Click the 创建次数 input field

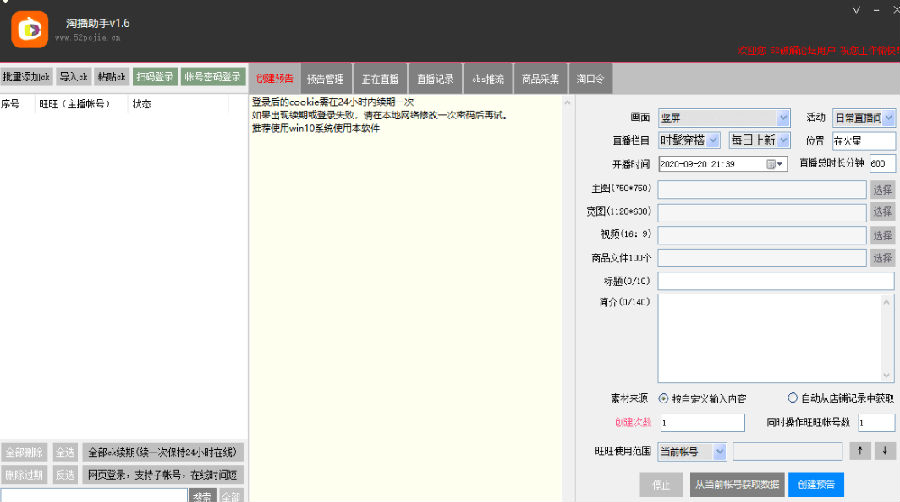coord(702,423)
